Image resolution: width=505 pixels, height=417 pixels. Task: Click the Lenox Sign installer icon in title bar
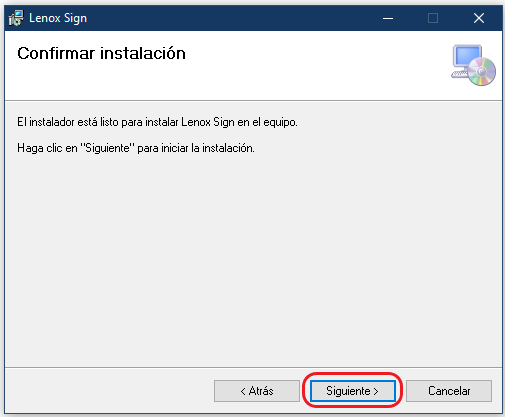[16, 18]
